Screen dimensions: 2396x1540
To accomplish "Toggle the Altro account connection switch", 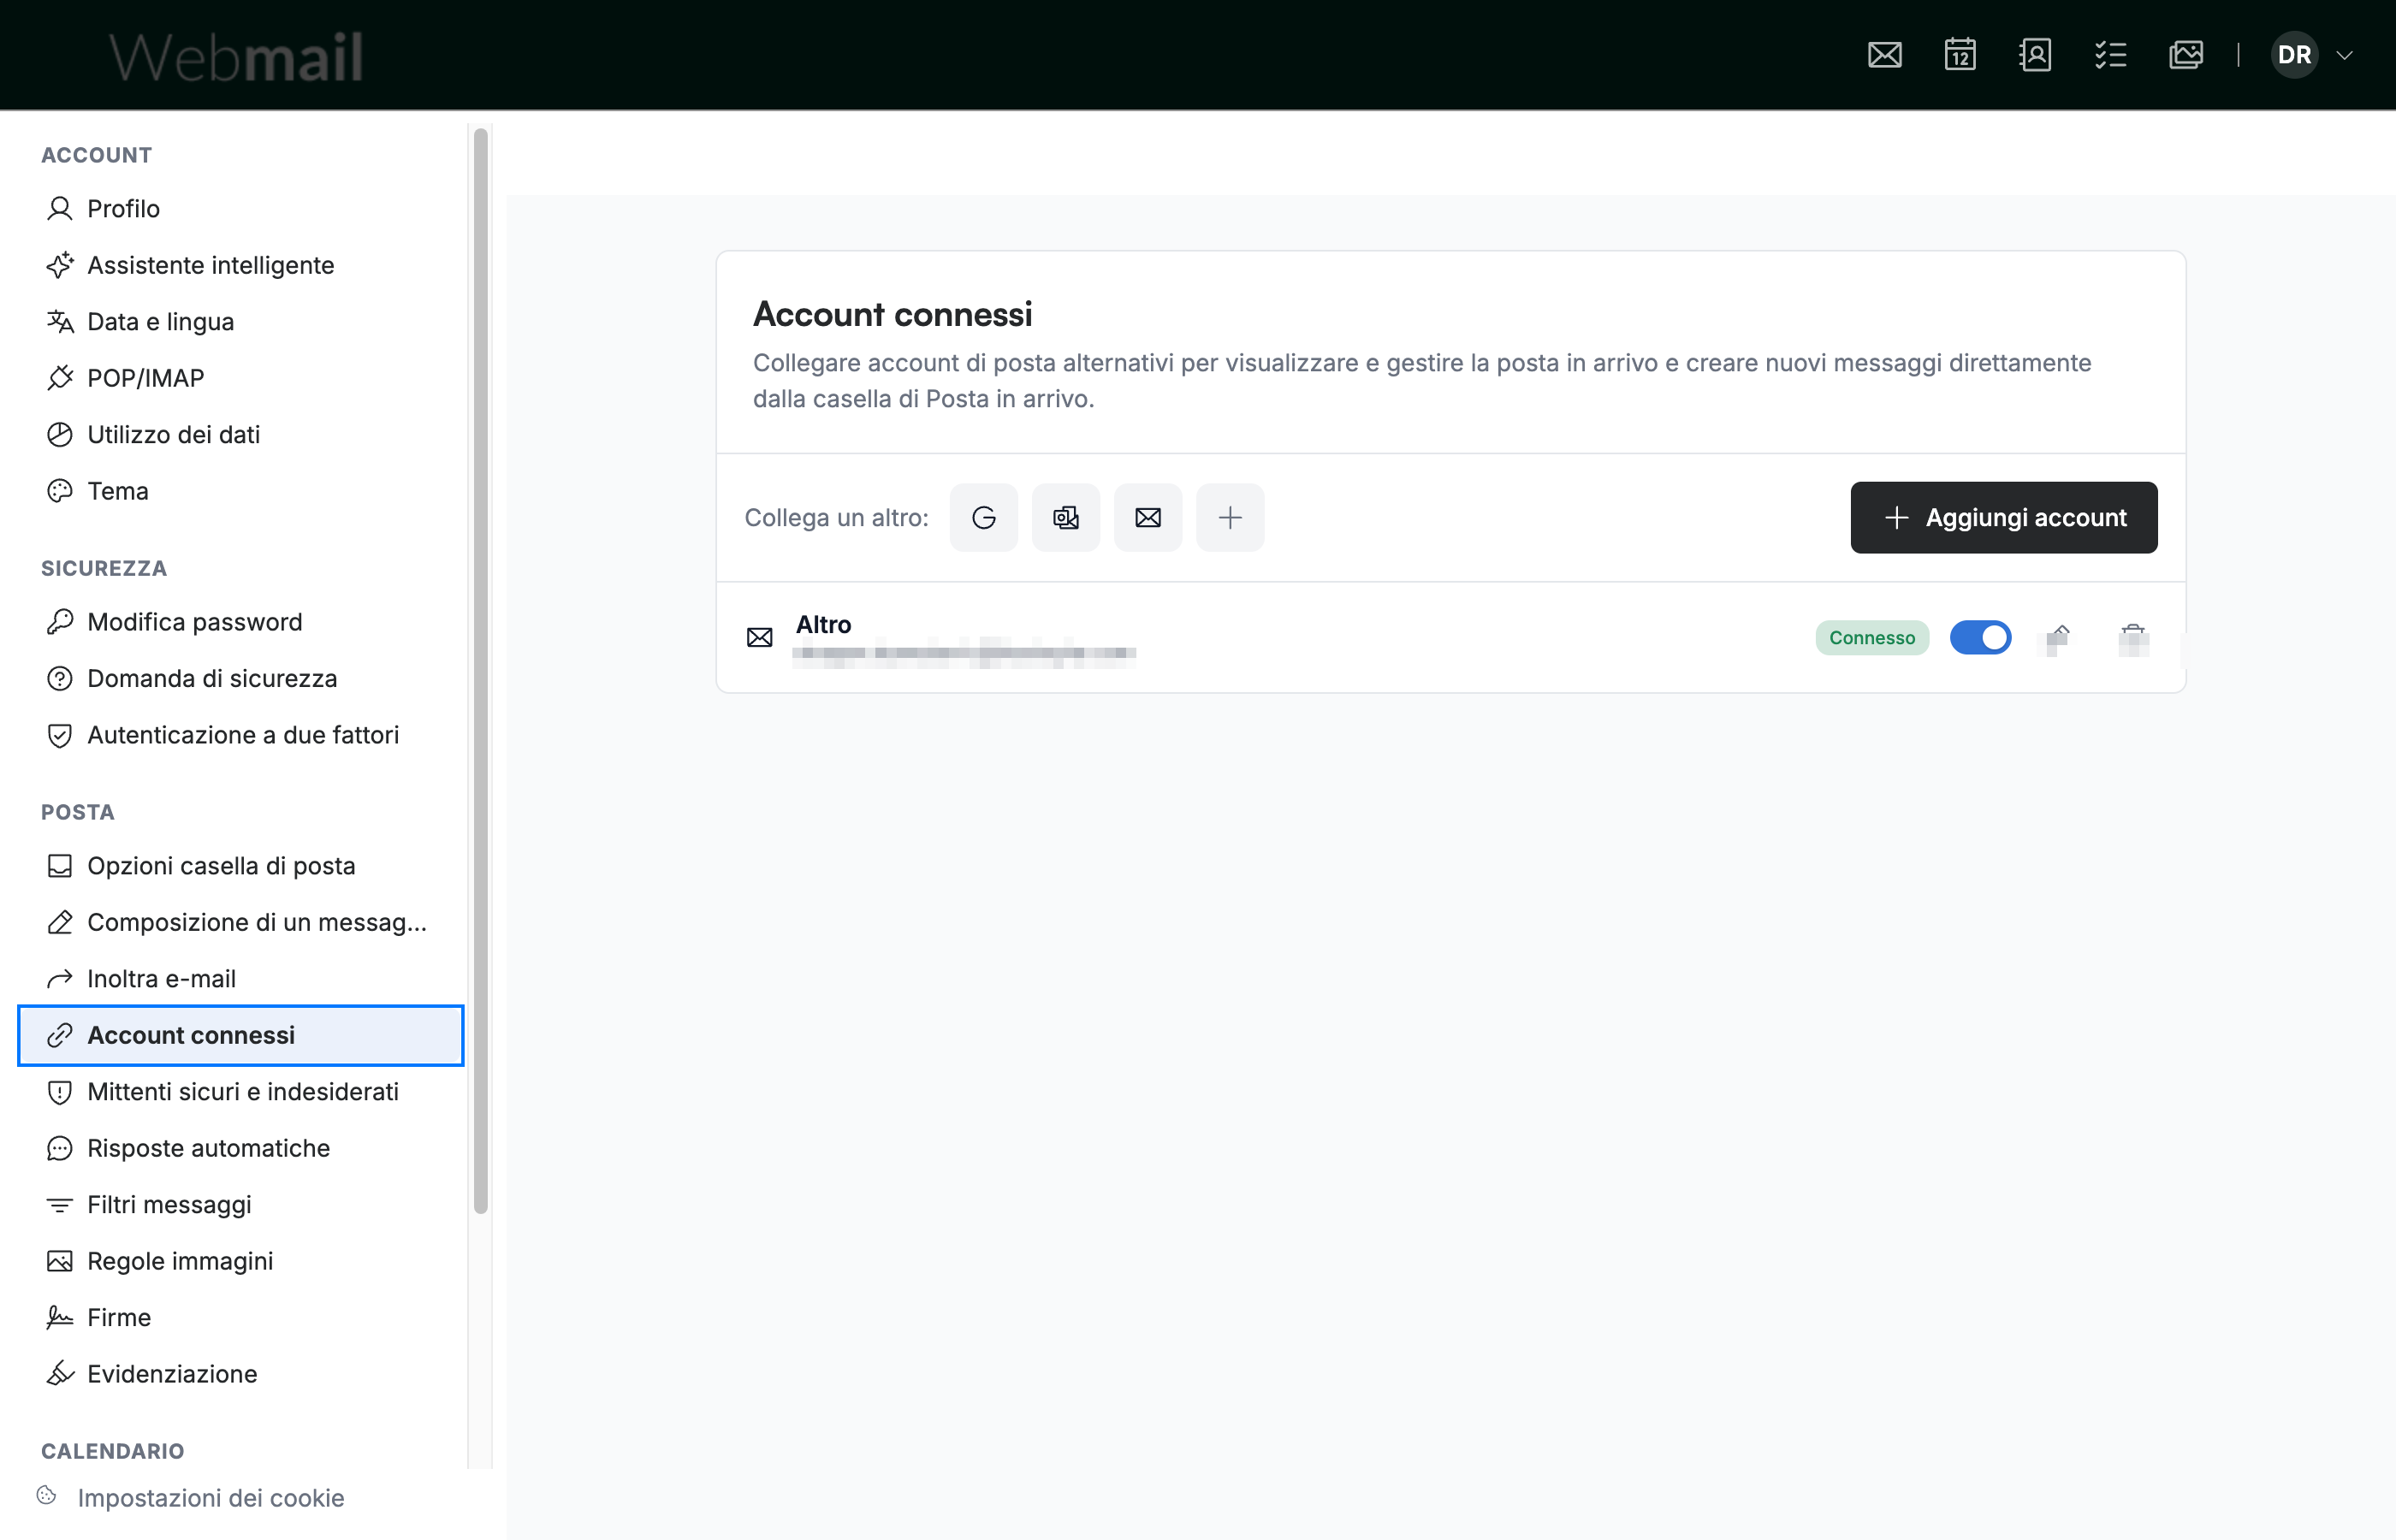I will (1980, 638).
